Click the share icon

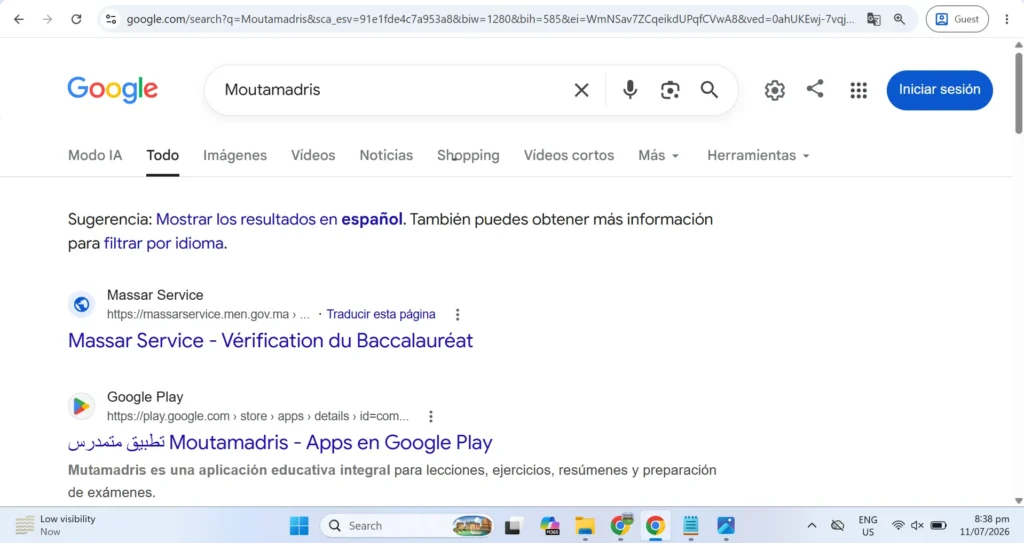(814, 89)
